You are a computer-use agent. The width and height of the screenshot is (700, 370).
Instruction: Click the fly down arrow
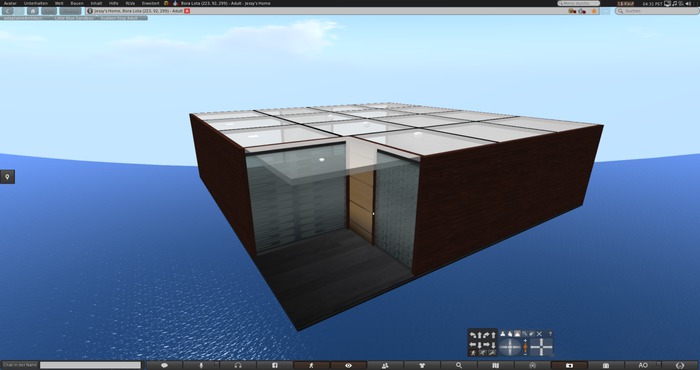tap(493, 345)
